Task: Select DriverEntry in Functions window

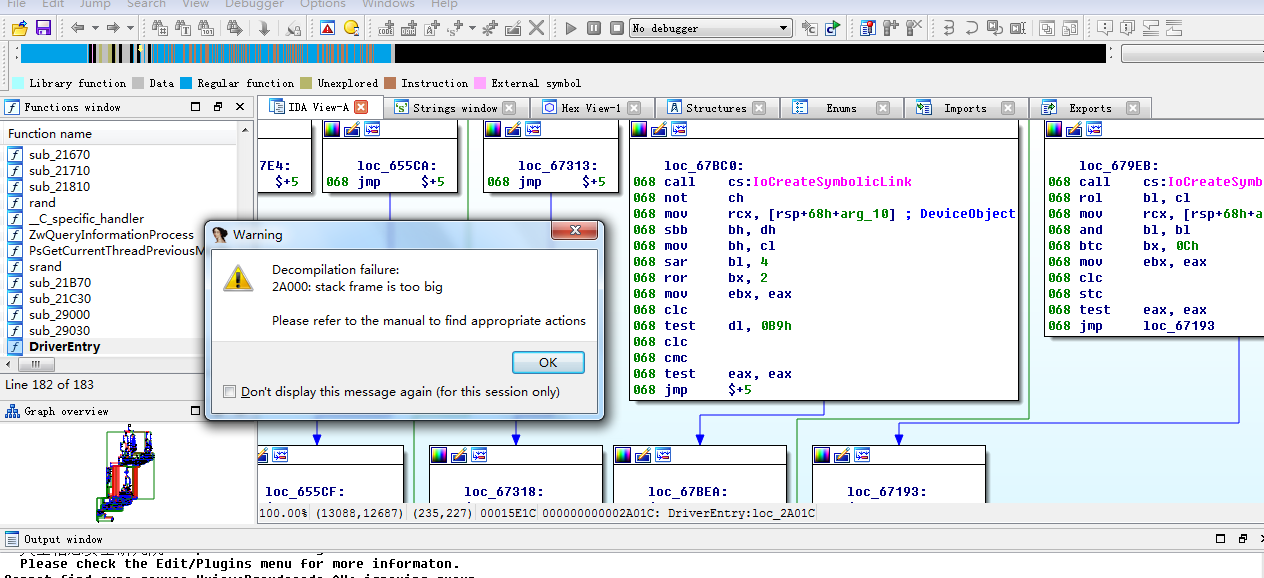Action: (64, 347)
